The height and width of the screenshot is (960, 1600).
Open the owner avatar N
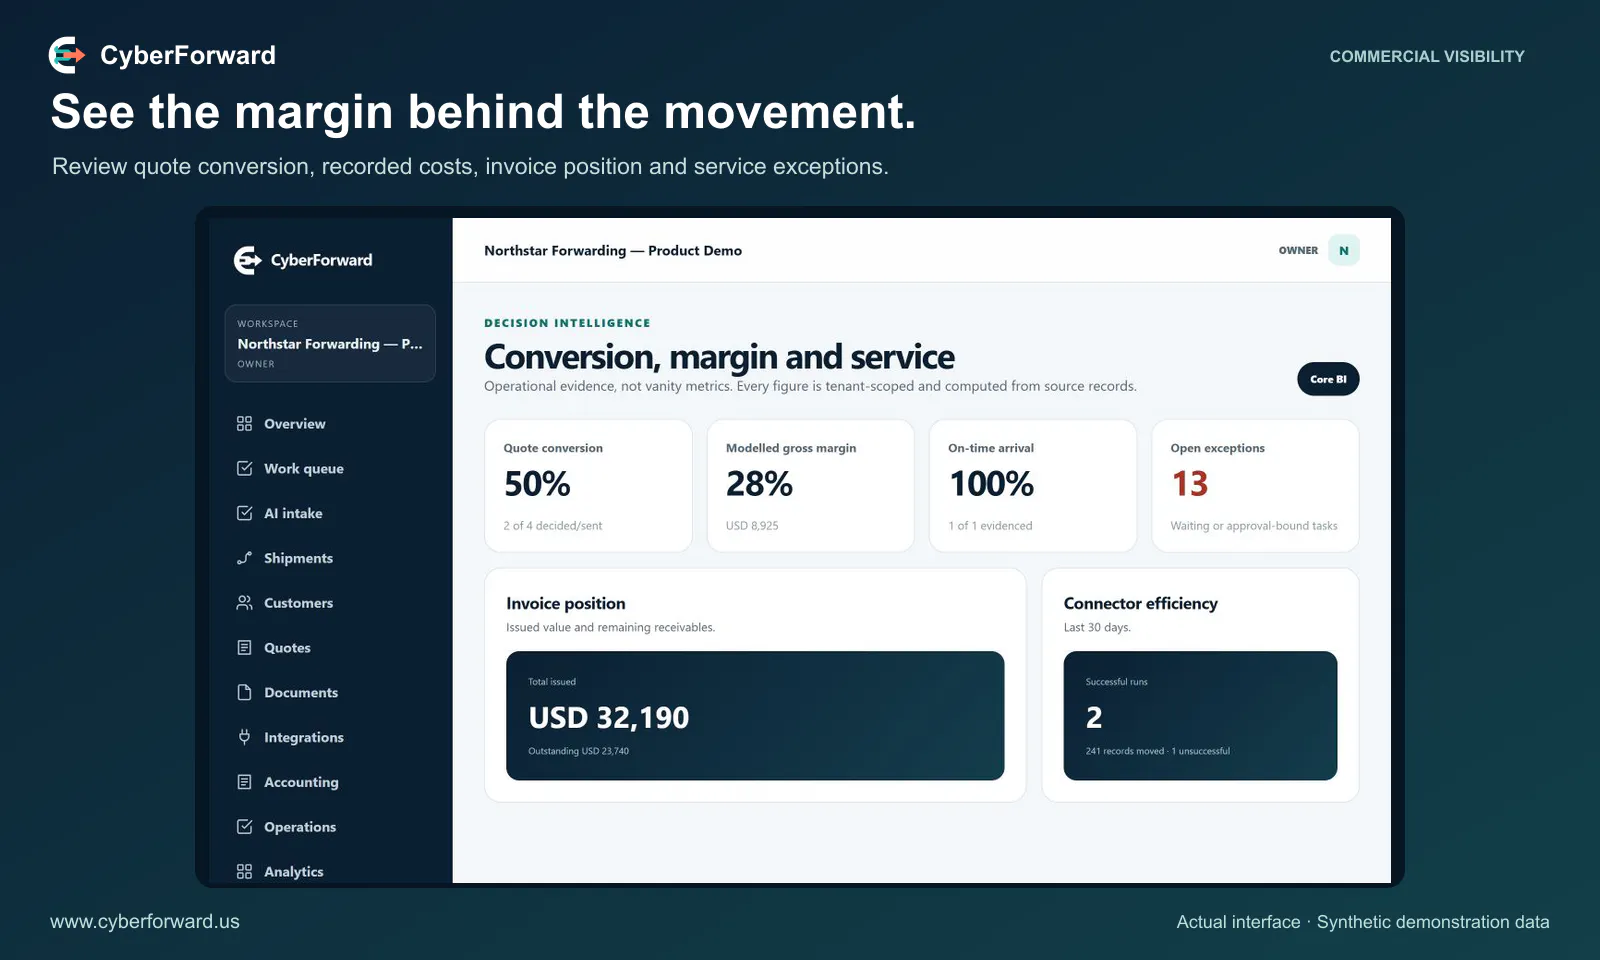pyautogui.click(x=1344, y=251)
